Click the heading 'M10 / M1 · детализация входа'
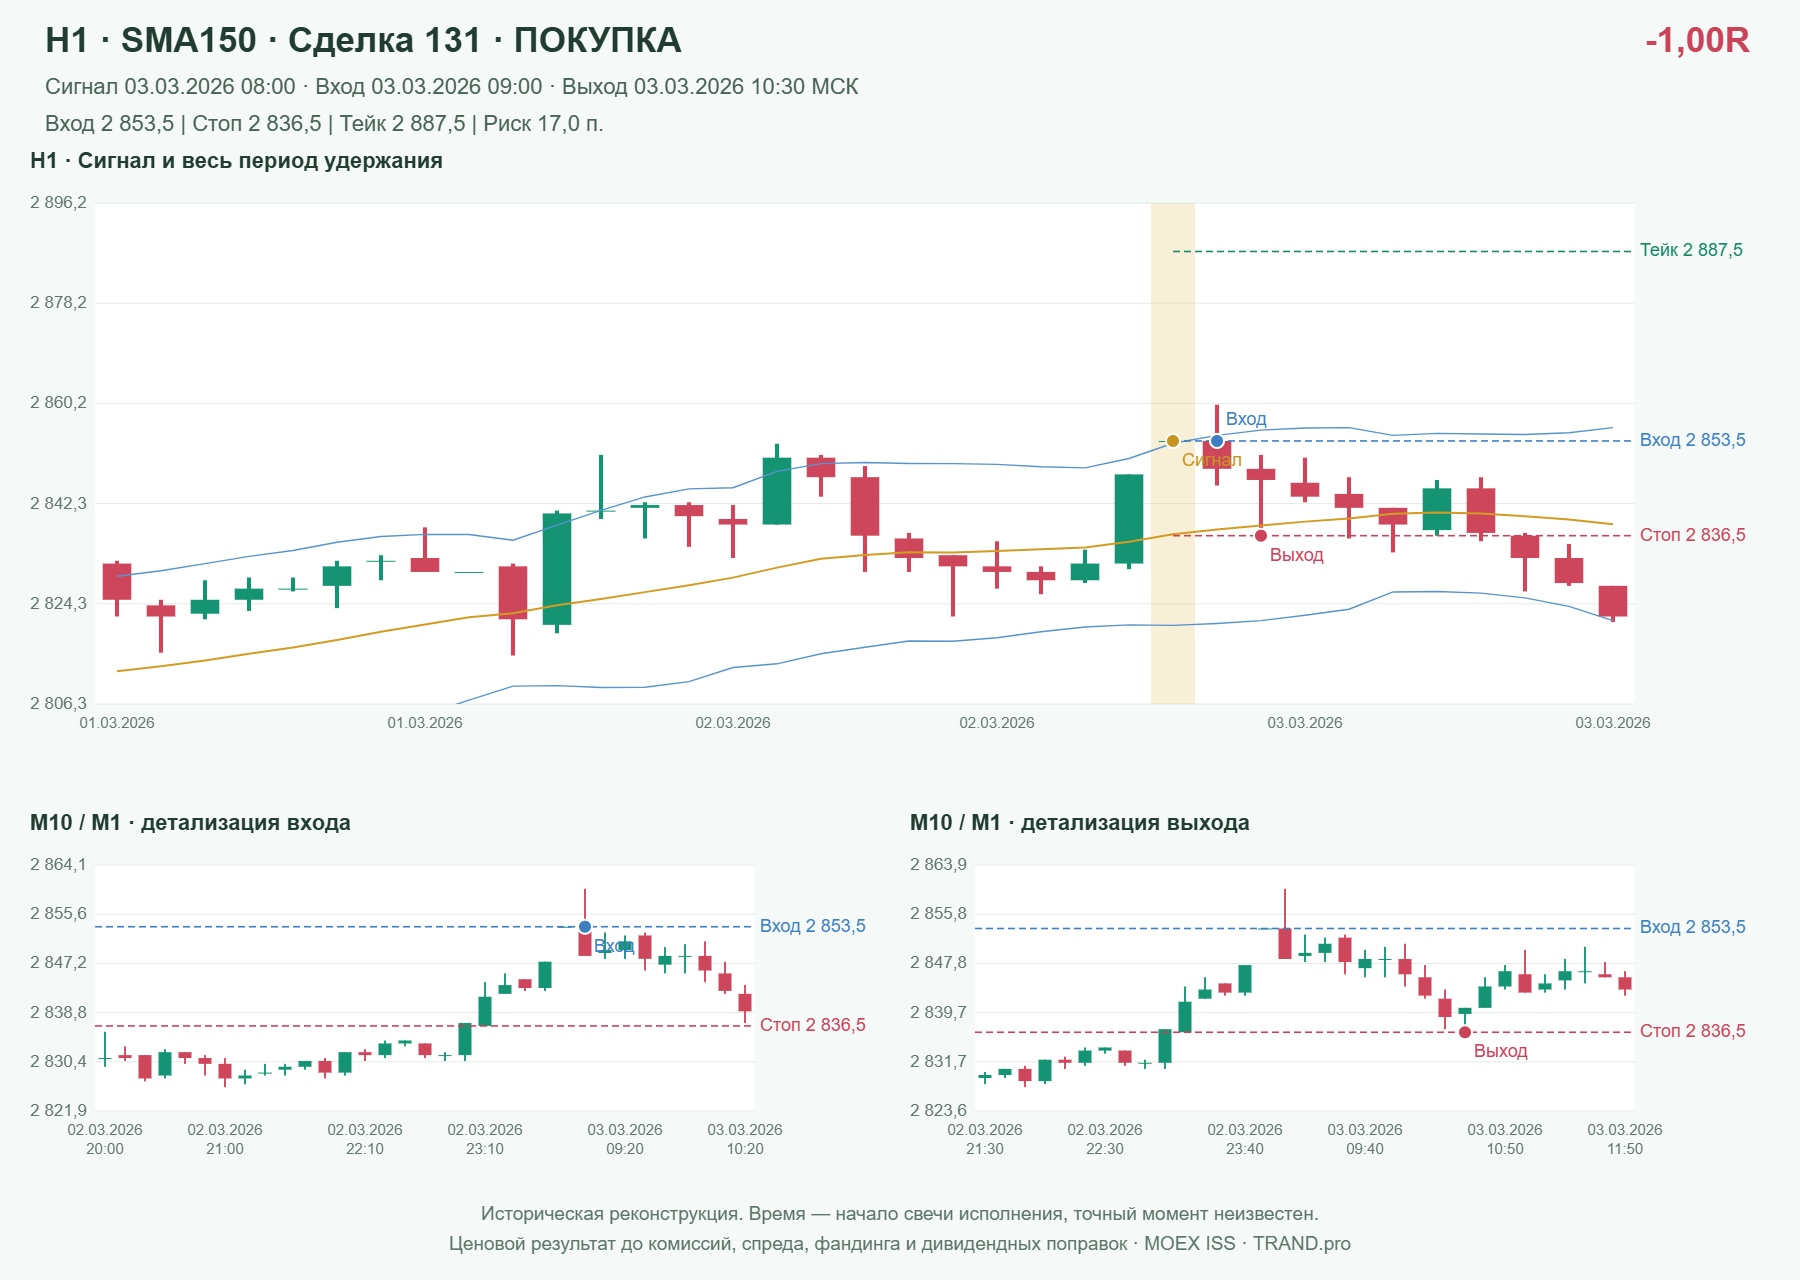This screenshot has width=1800, height=1280. pyautogui.click(x=190, y=823)
